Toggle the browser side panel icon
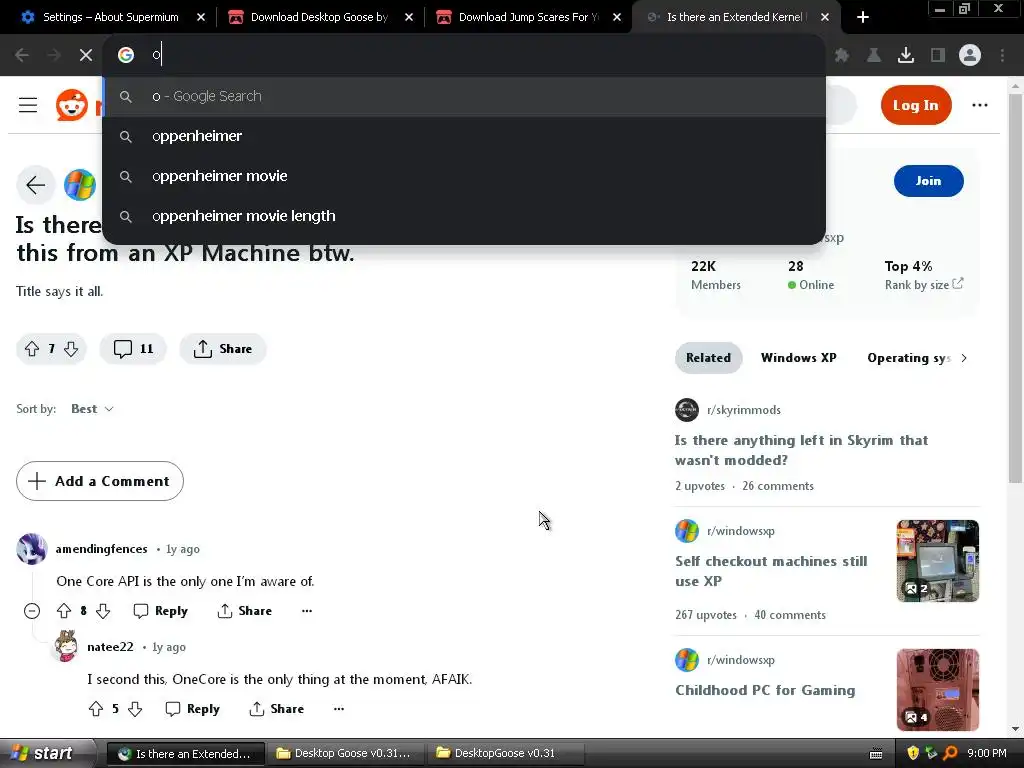 pyautogui.click(x=938, y=56)
